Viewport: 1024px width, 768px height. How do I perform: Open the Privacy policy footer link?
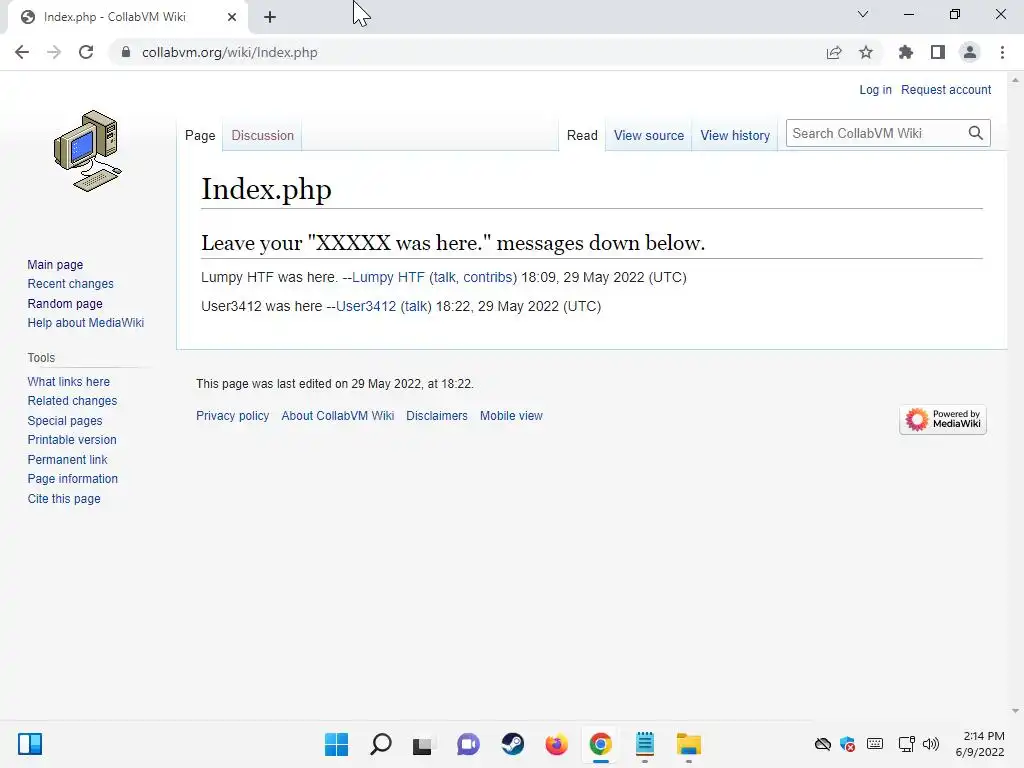232,415
